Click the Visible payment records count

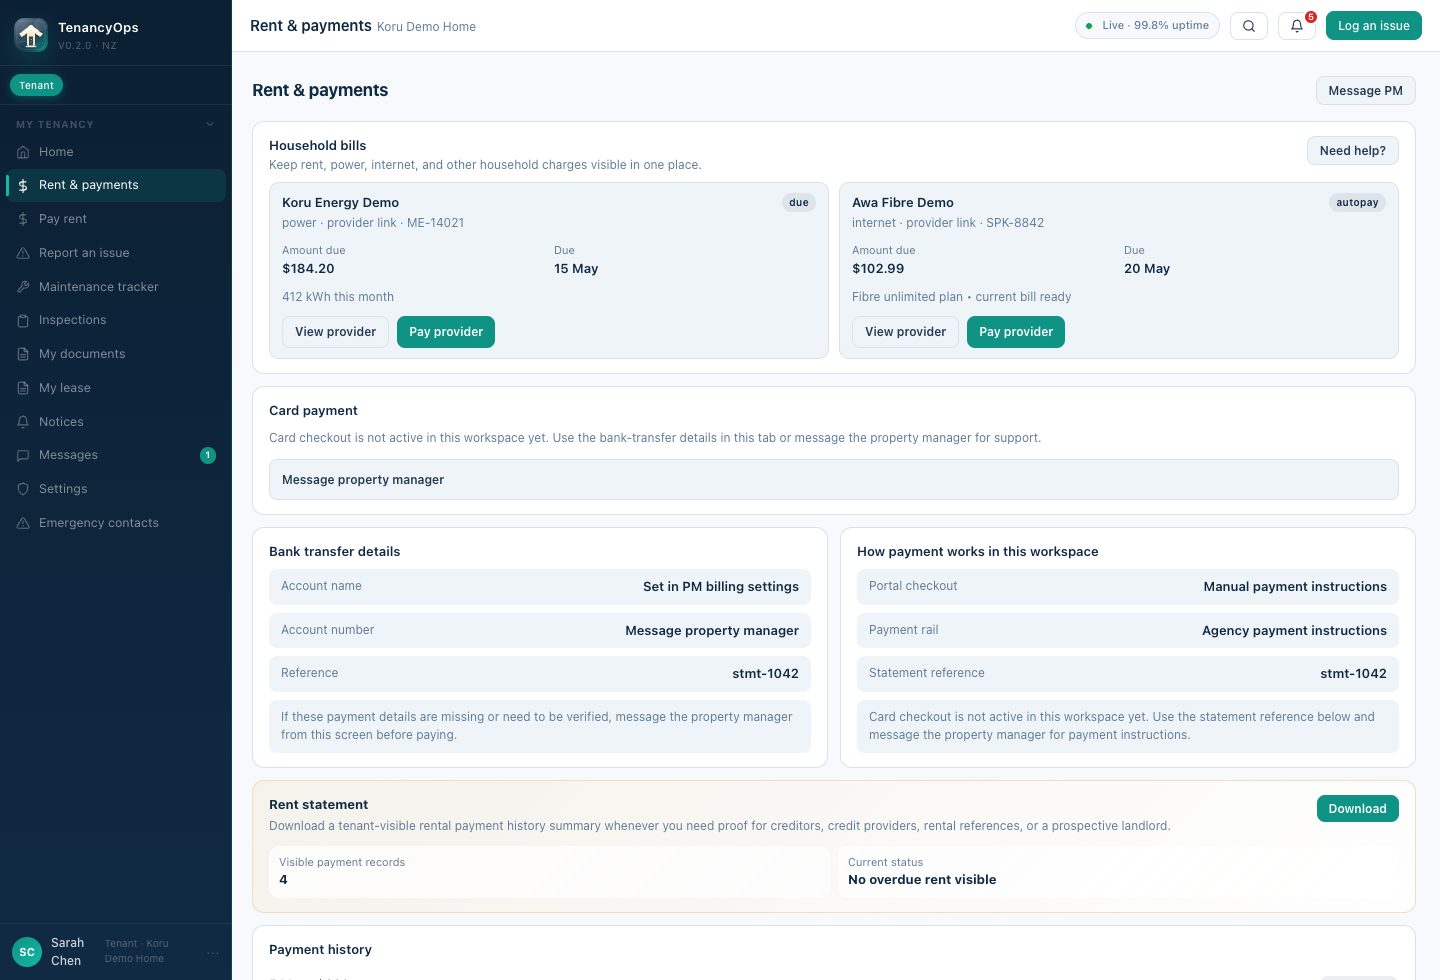pyautogui.click(x=283, y=880)
